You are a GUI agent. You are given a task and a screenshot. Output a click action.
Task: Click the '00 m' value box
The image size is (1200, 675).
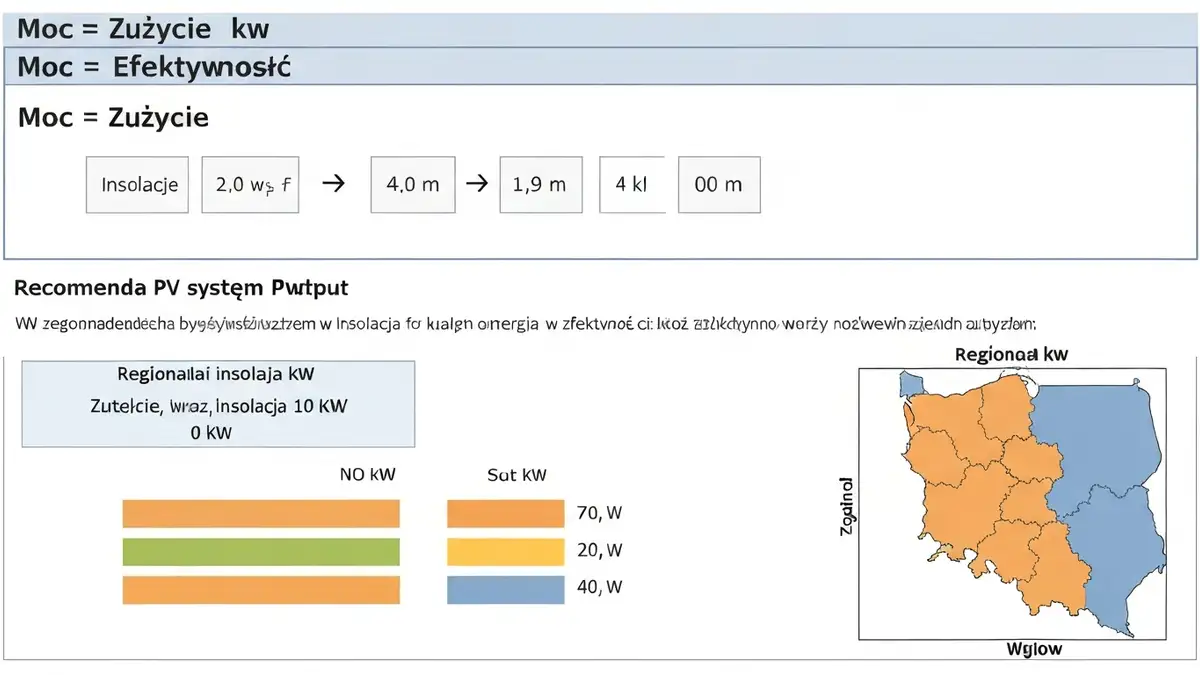click(719, 184)
